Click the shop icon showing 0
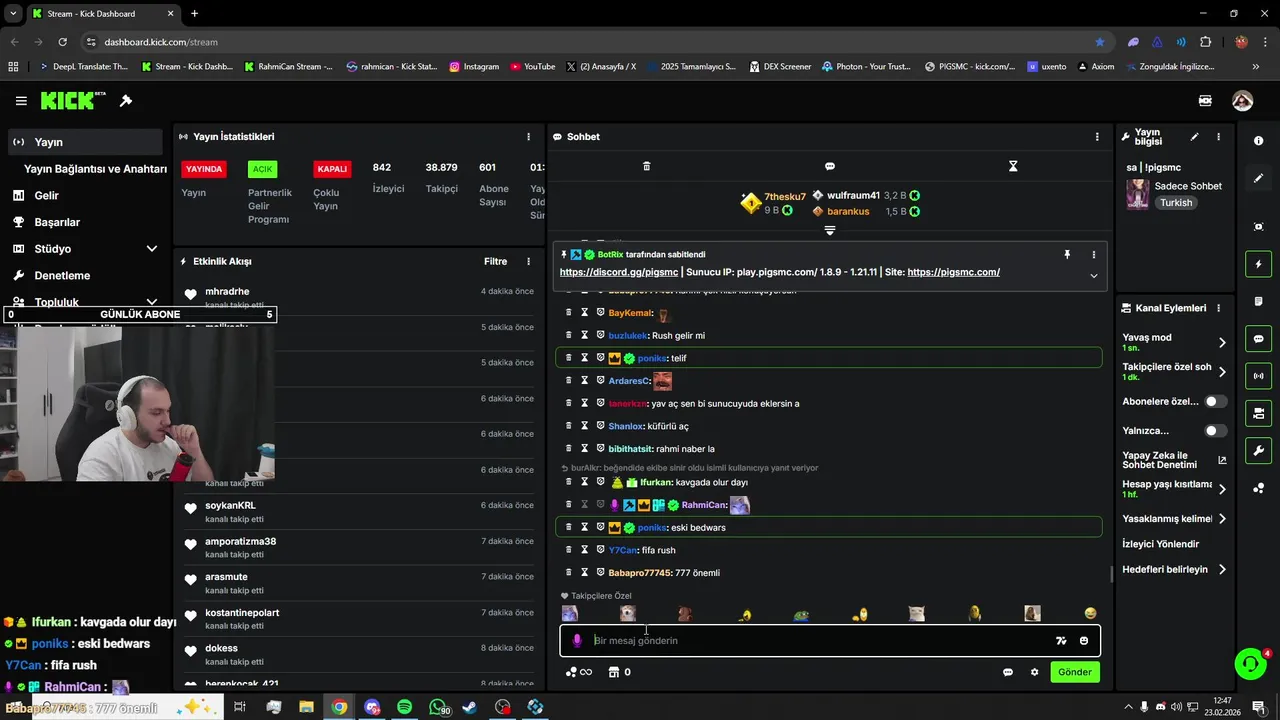 [x=619, y=672]
